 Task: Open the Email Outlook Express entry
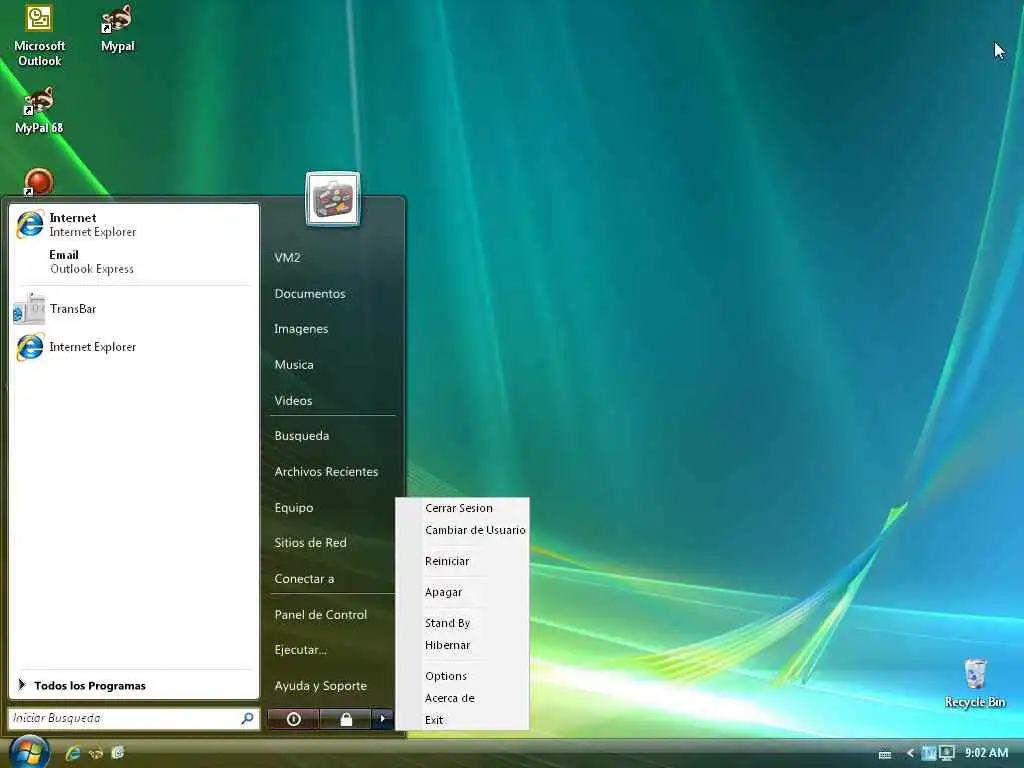click(91, 262)
